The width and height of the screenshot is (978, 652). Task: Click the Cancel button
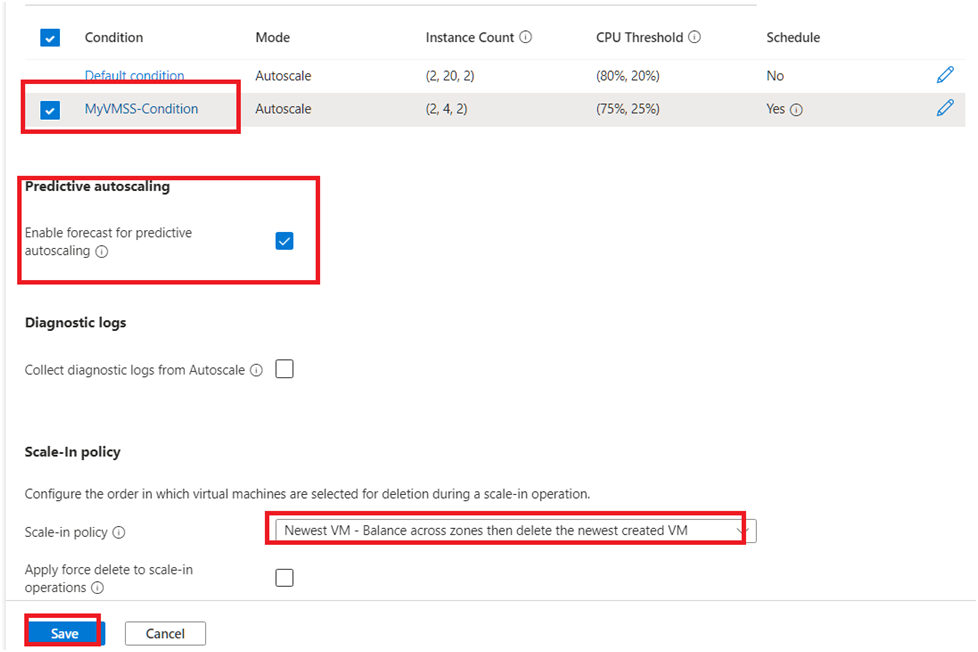165,633
